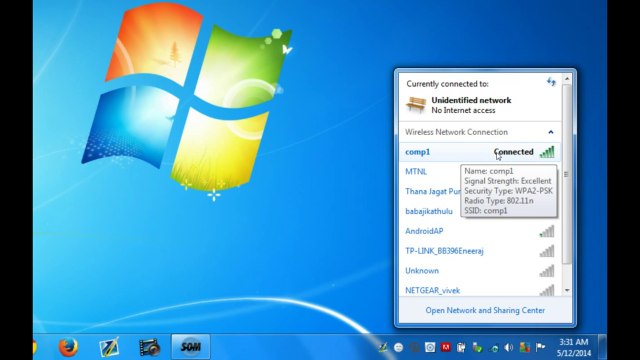The width and height of the screenshot is (640, 360).
Task: Open the volume speaker tray icon
Action: [509, 347]
